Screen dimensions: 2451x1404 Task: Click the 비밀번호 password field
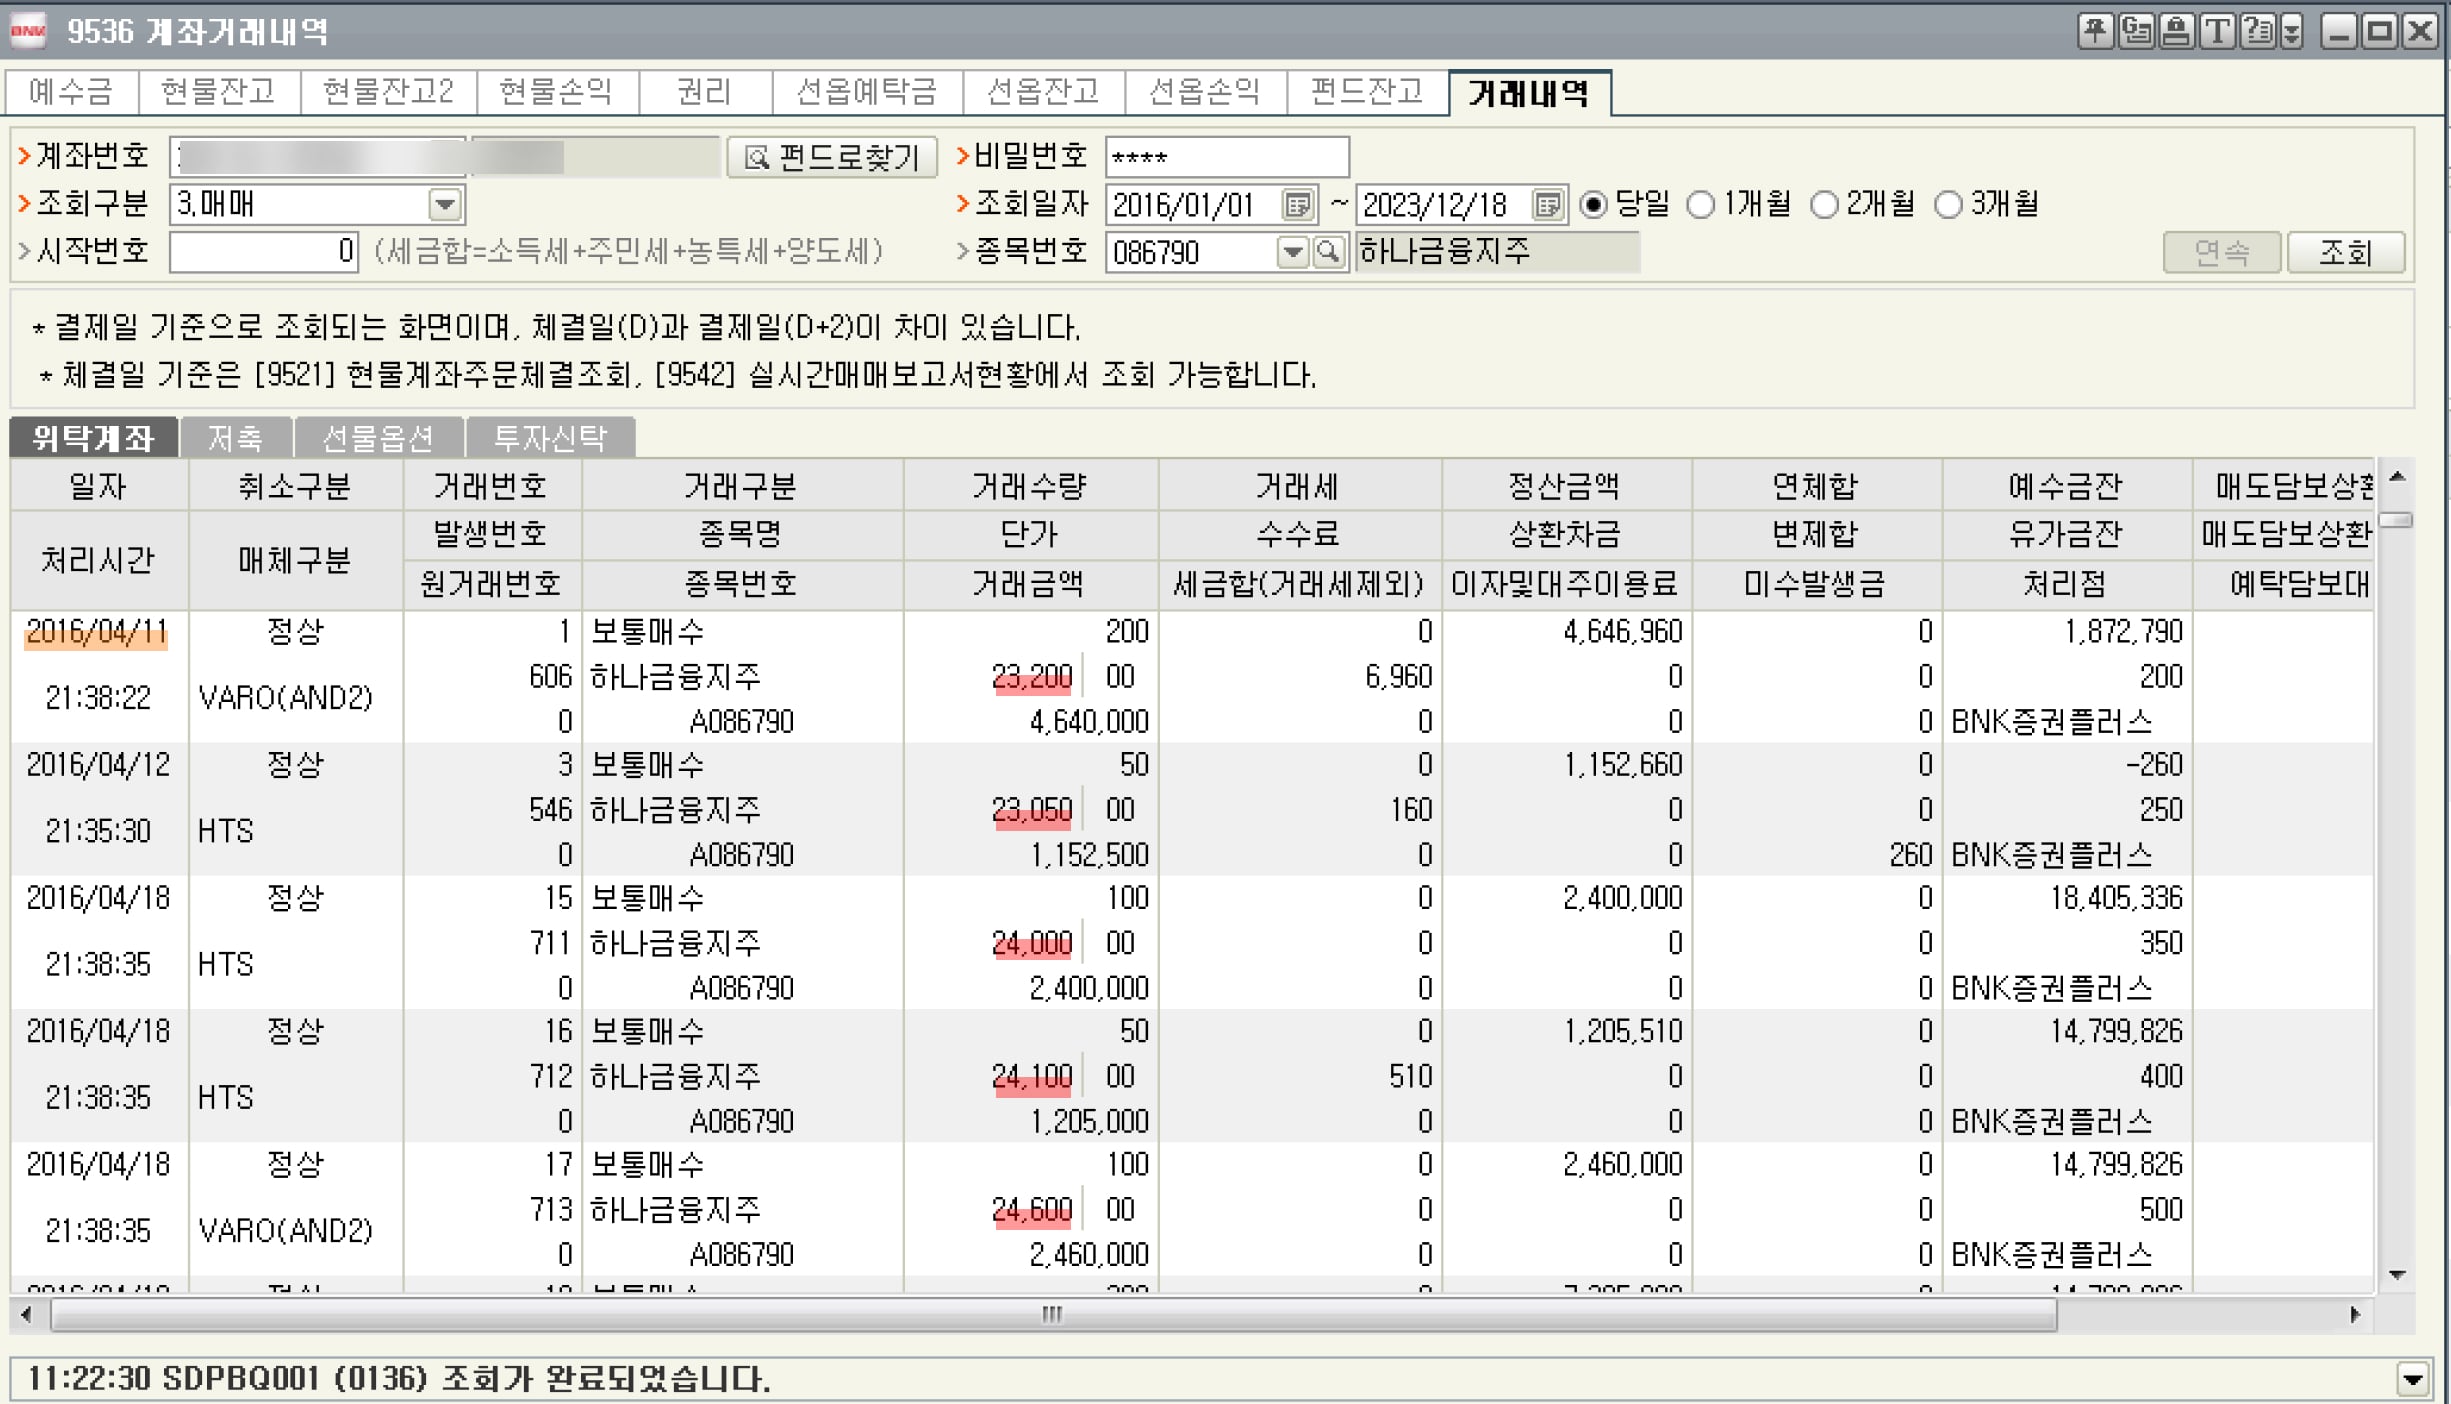1227,157
